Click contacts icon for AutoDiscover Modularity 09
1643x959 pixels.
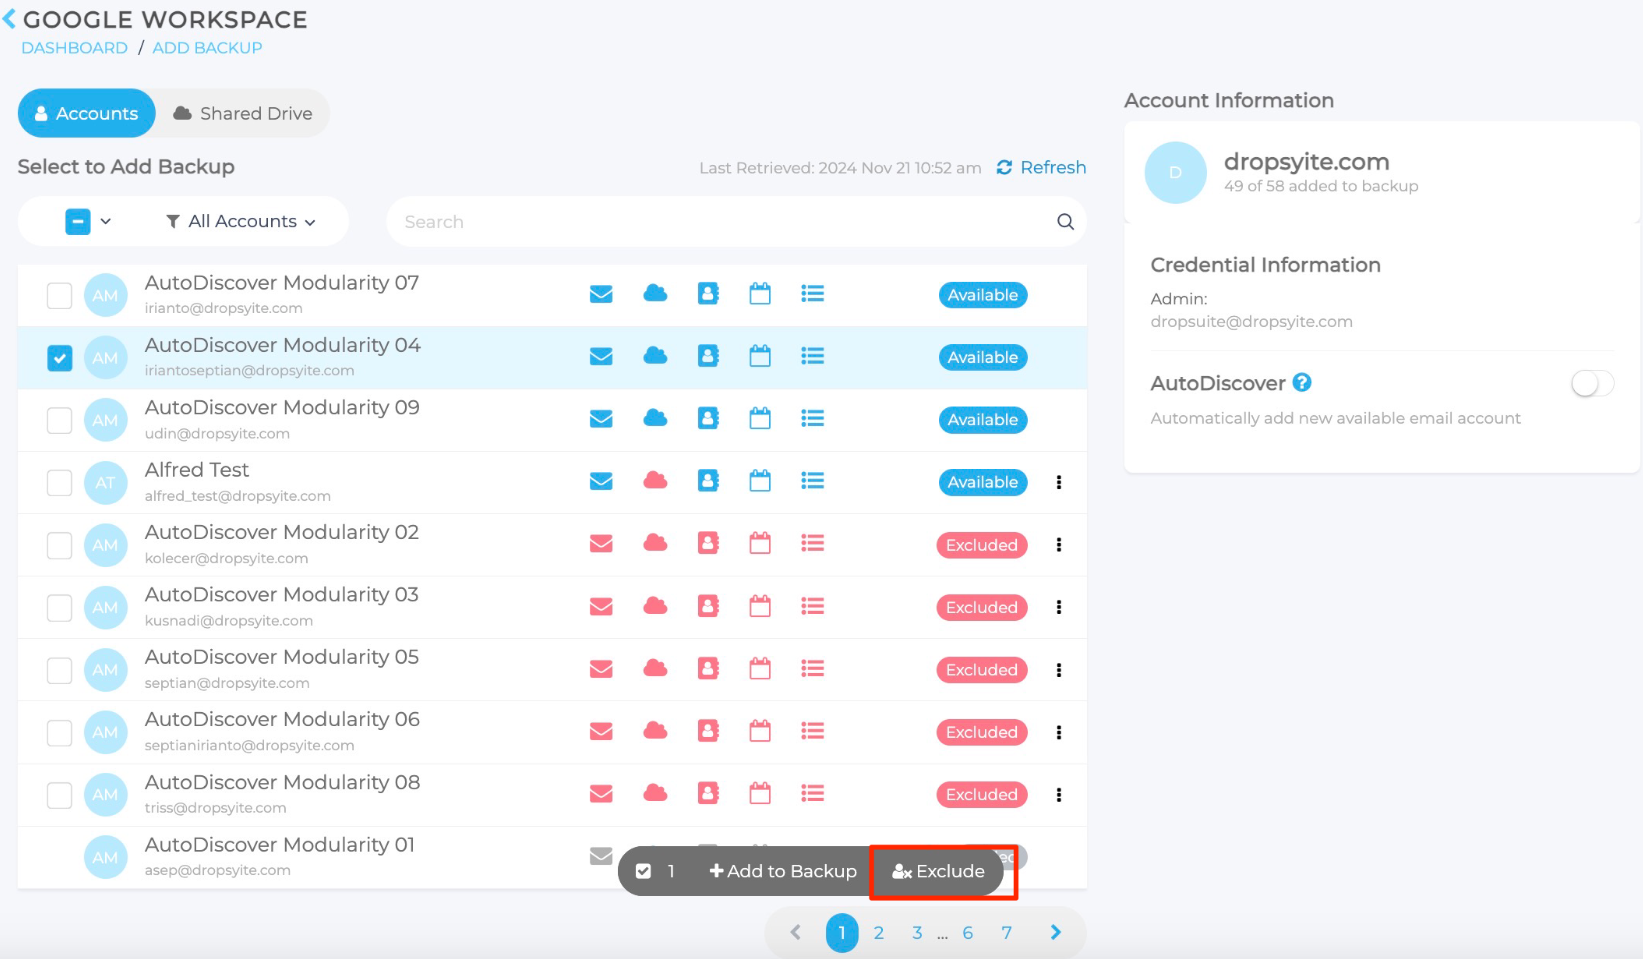click(x=708, y=419)
